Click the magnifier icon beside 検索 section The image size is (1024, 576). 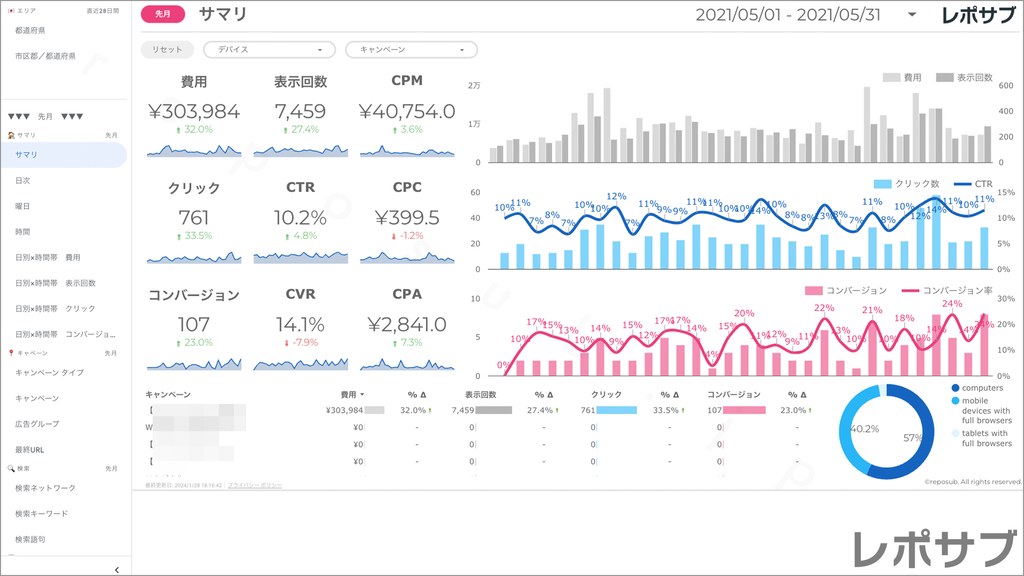[10, 468]
